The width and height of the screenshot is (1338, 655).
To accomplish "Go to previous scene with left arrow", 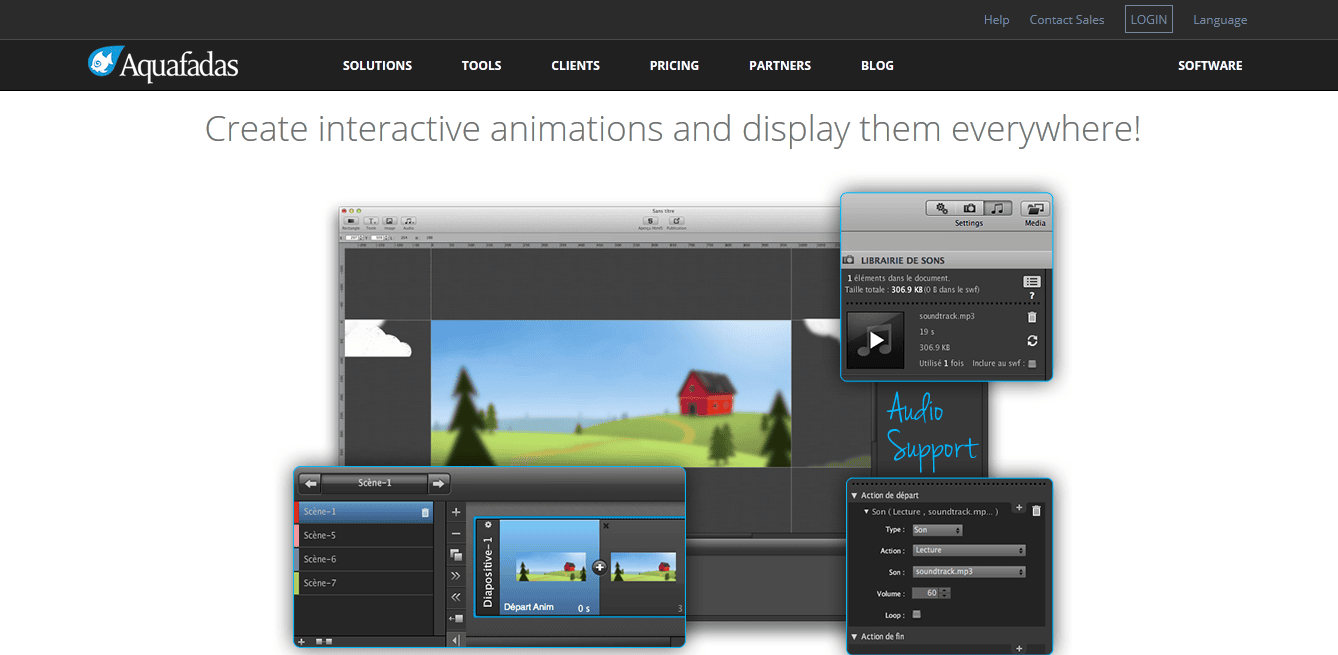I will [x=311, y=484].
